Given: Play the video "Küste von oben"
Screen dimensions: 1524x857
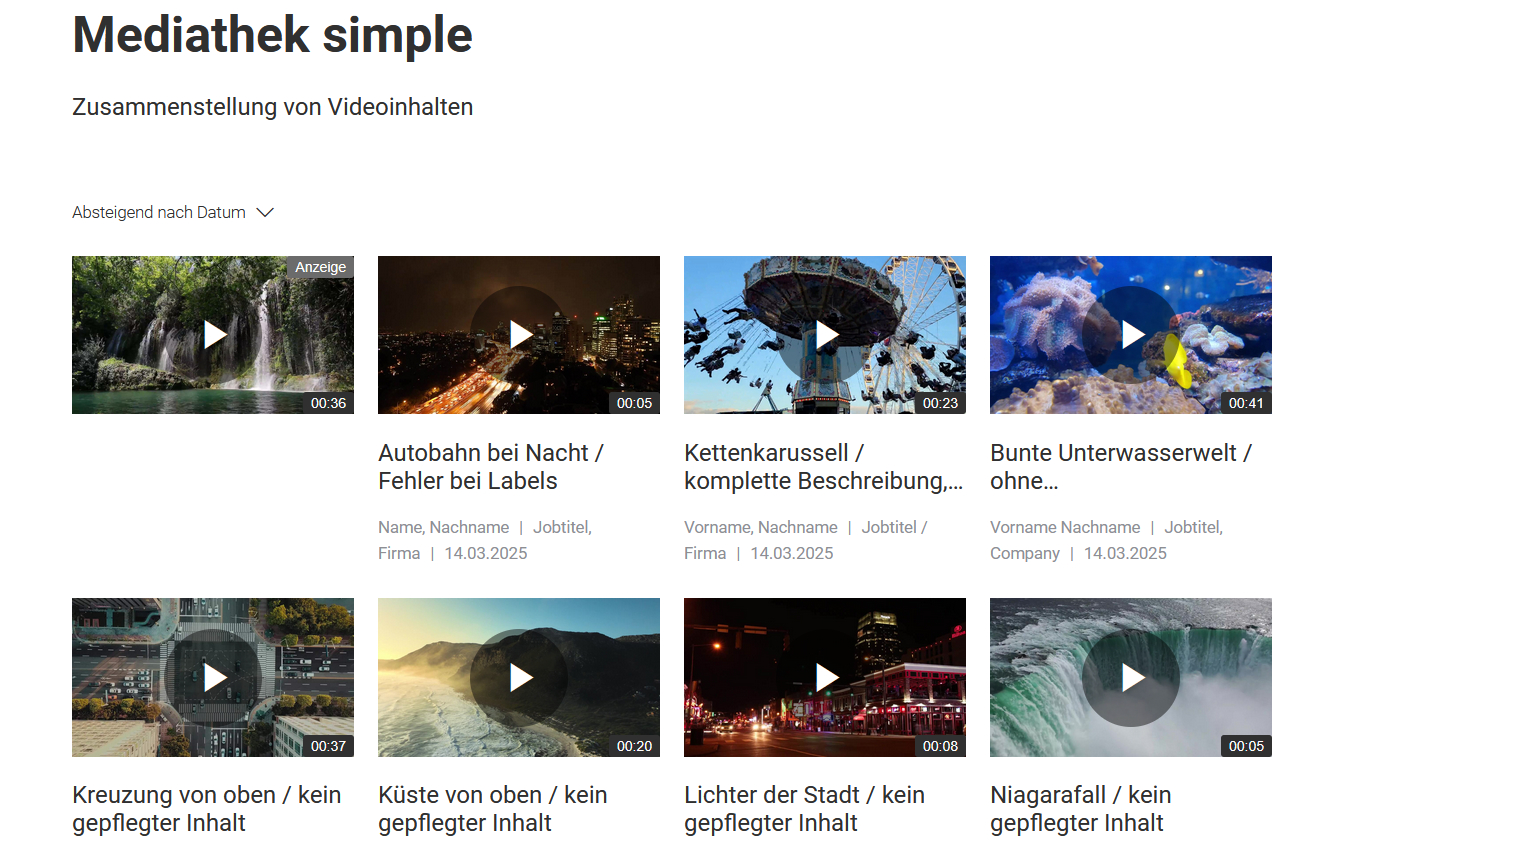Looking at the screenshot, I should (519, 677).
